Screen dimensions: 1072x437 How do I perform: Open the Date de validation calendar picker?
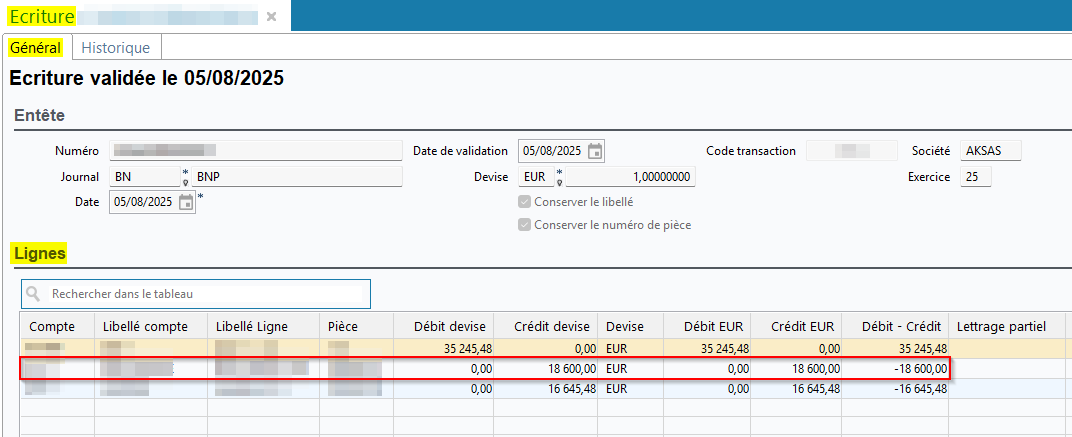coord(595,152)
